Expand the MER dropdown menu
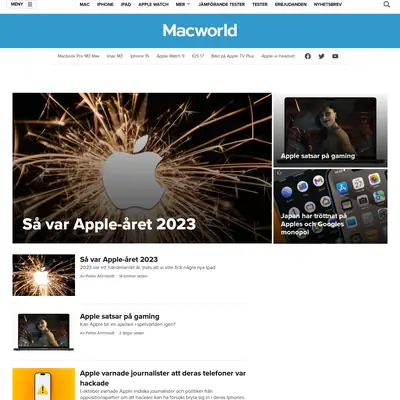The width and height of the screenshot is (400, 400). point(183,4)
